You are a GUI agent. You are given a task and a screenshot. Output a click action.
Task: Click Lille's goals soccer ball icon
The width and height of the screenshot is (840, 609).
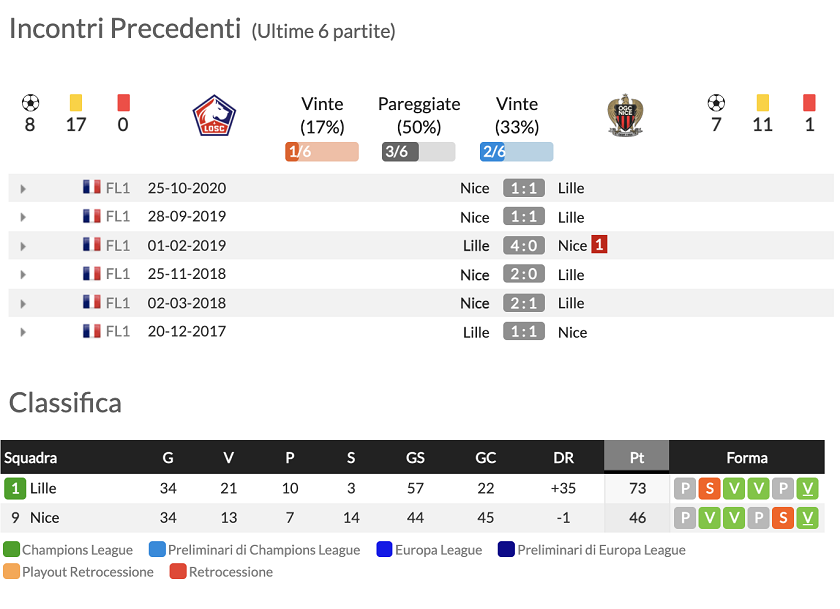point(30,103)
